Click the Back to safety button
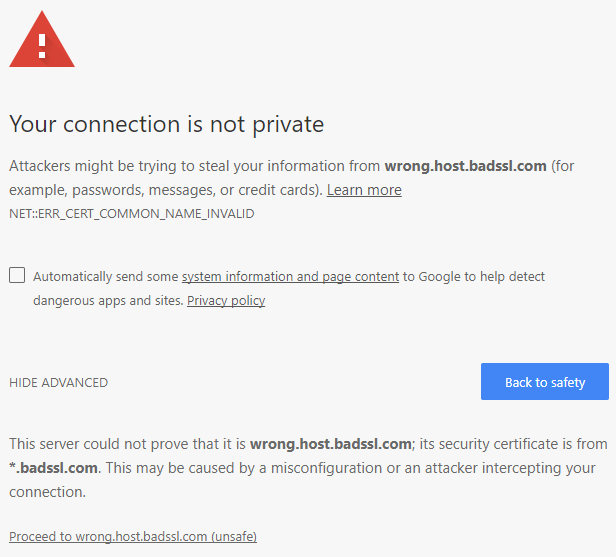The image size is (616, 557). pyautogui.click(x=545, y=381)
